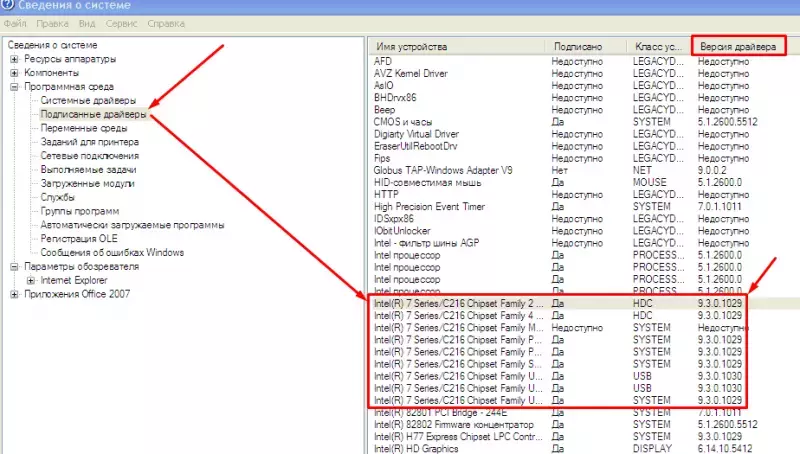This screenshot has height=454, width=800.
Task: Select Загруженные модули in the tree
Action: tap(87, 183)
